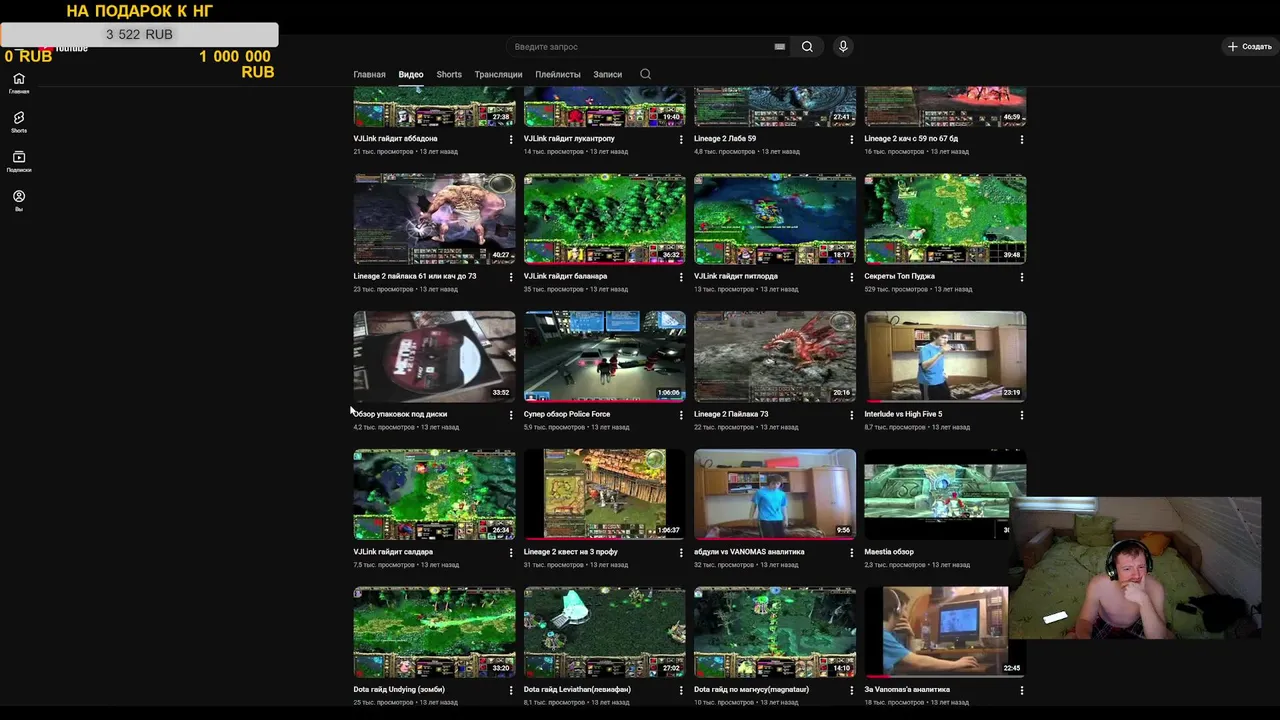Open options for За Vanomas'а аналитика

point(1021,689)
